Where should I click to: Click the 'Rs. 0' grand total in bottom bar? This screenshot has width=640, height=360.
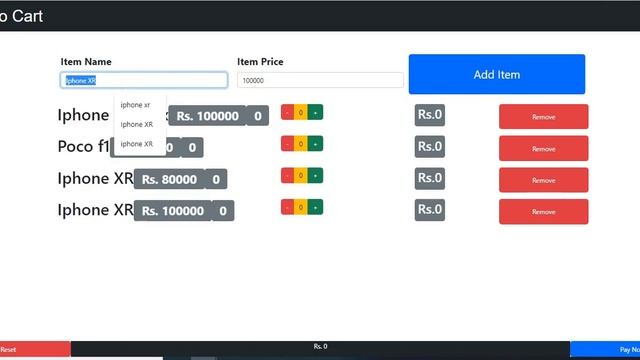point(320,346)
